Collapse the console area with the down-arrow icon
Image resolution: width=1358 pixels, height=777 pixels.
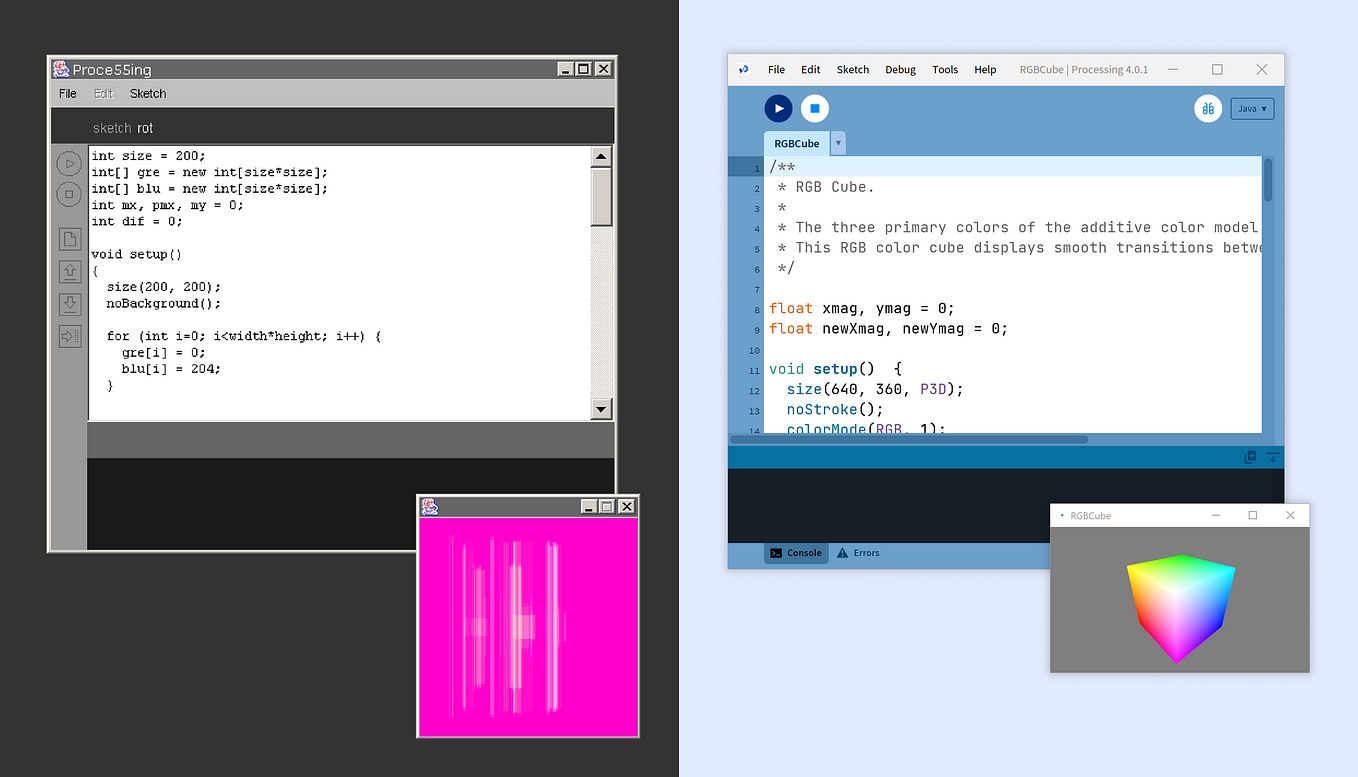(x=1271, y=457)
